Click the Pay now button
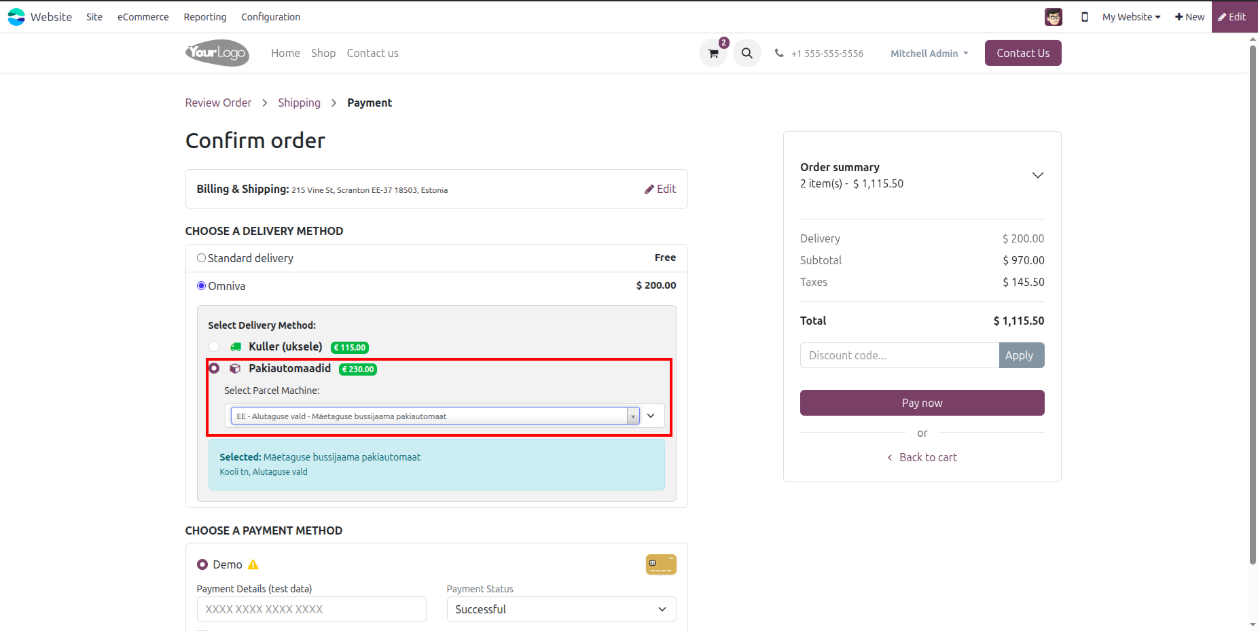The height and width of the screenshot is (631, 1258). (921, 403)
